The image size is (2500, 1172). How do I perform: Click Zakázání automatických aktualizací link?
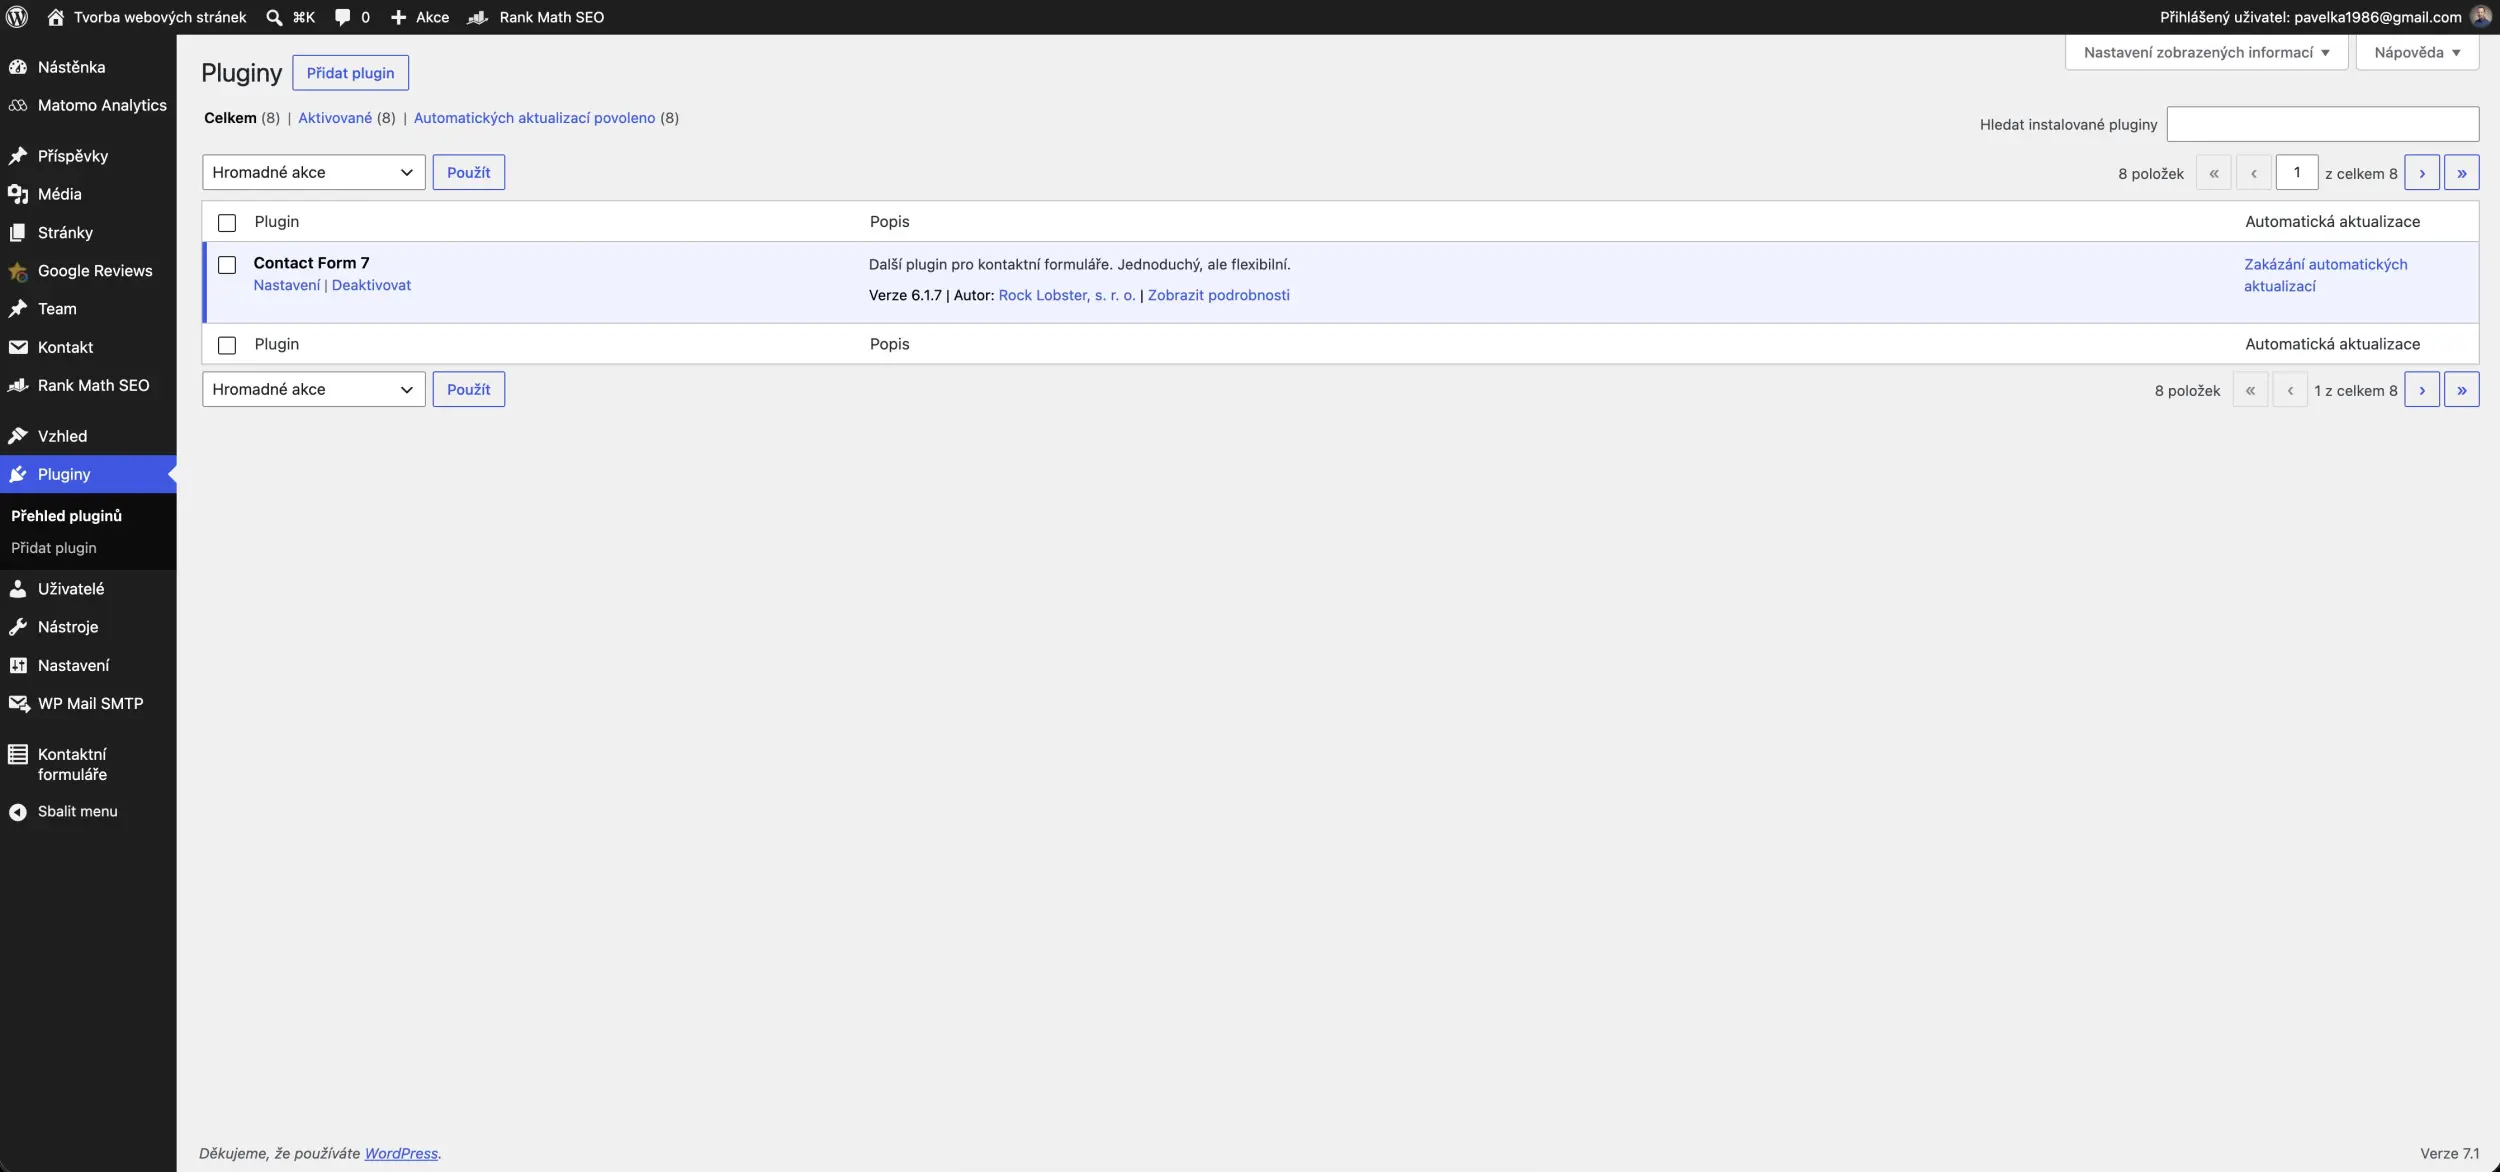click(2325, 275)
